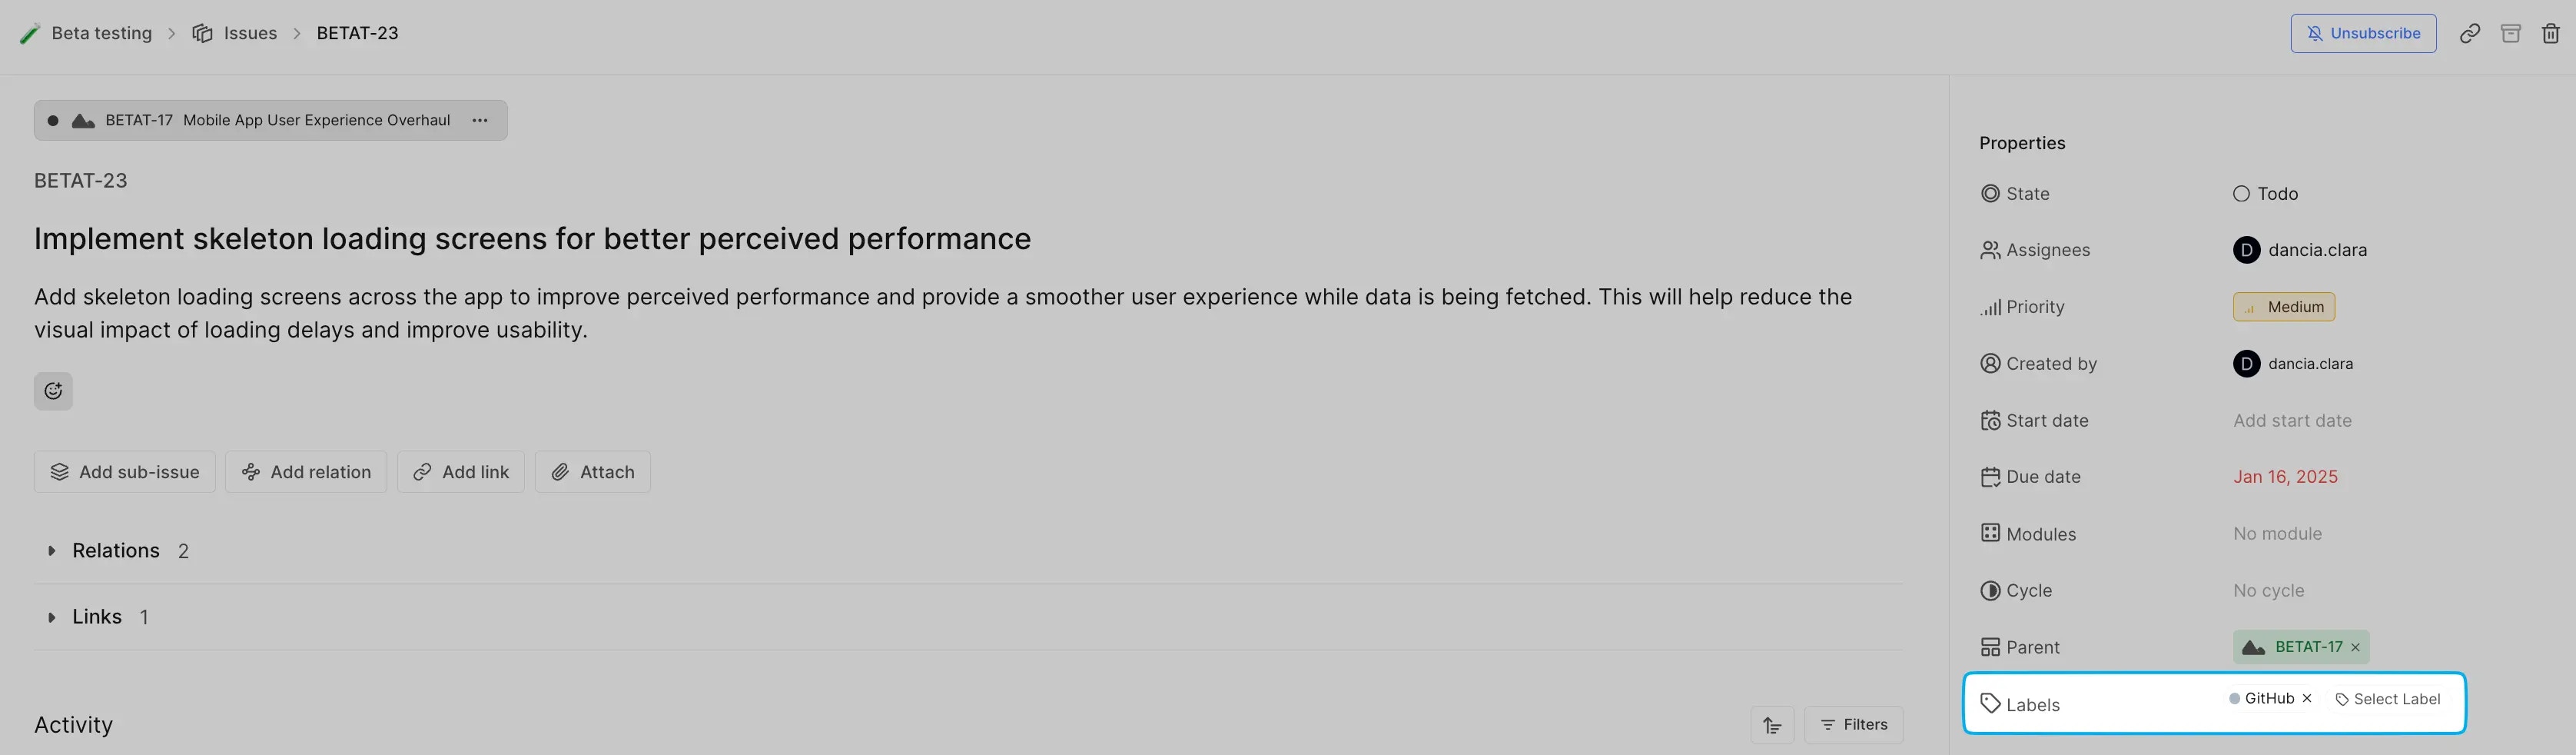Click the Issues icon in the breadcrumb
The height and width of the screenshot is (755, 2576).
[202, 33]
